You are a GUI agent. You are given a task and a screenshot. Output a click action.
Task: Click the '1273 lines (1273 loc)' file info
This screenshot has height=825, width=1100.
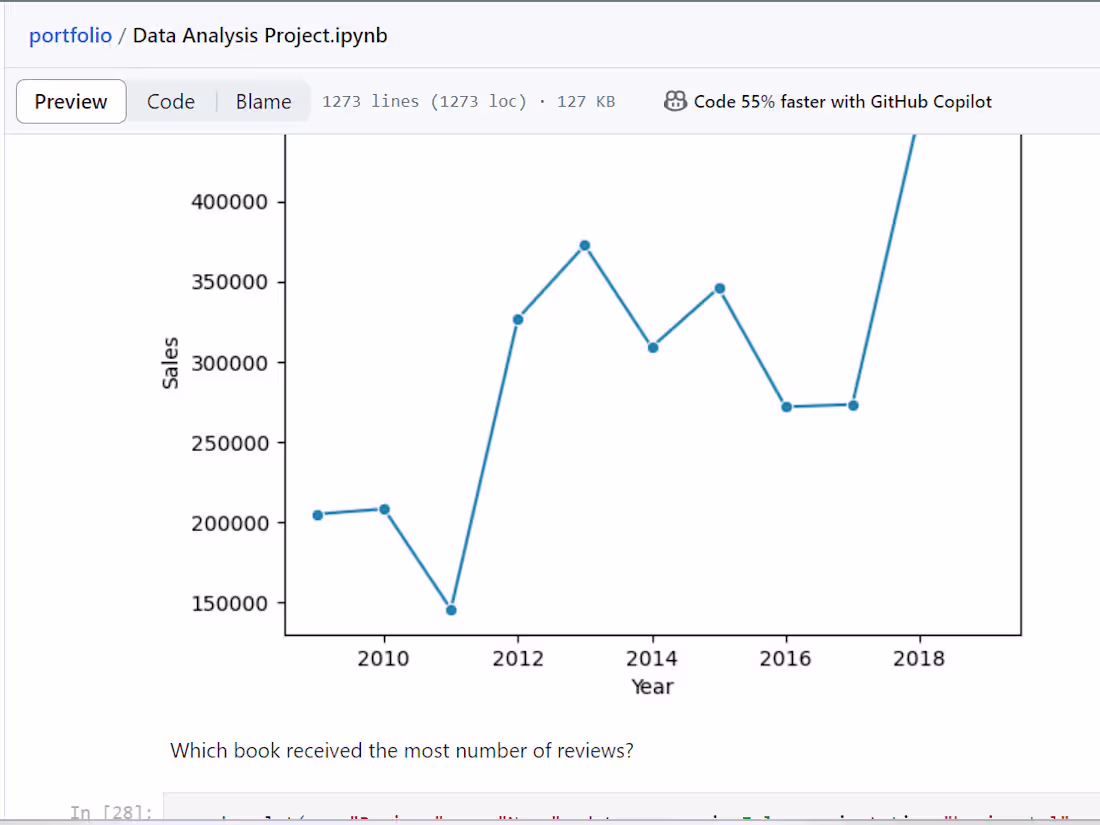click(424, 101)
